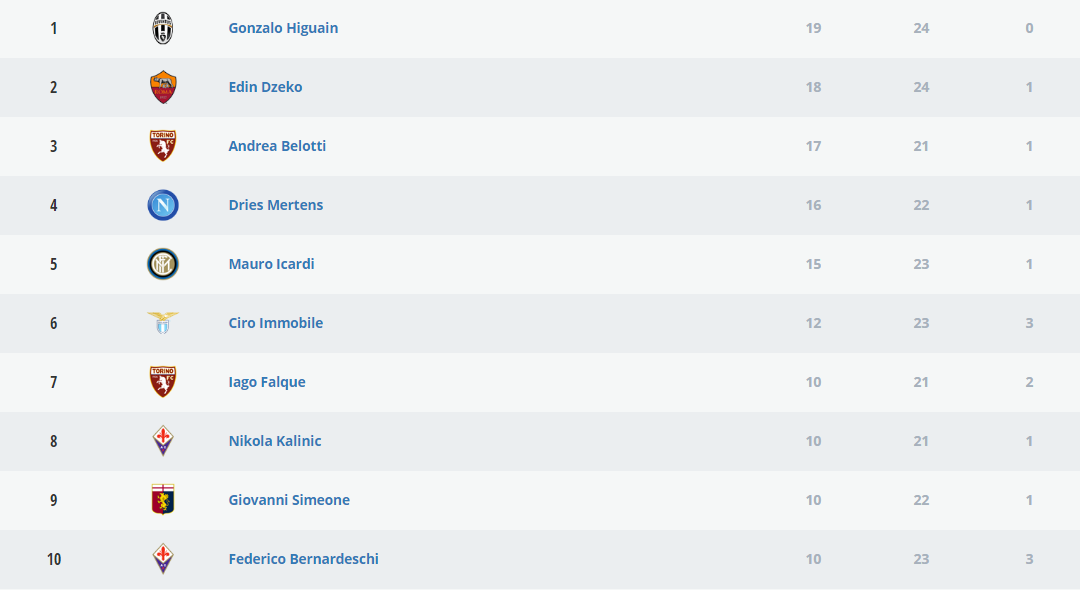
Task: Open the Ciro Immobile player link
Action: coord(276,323)
